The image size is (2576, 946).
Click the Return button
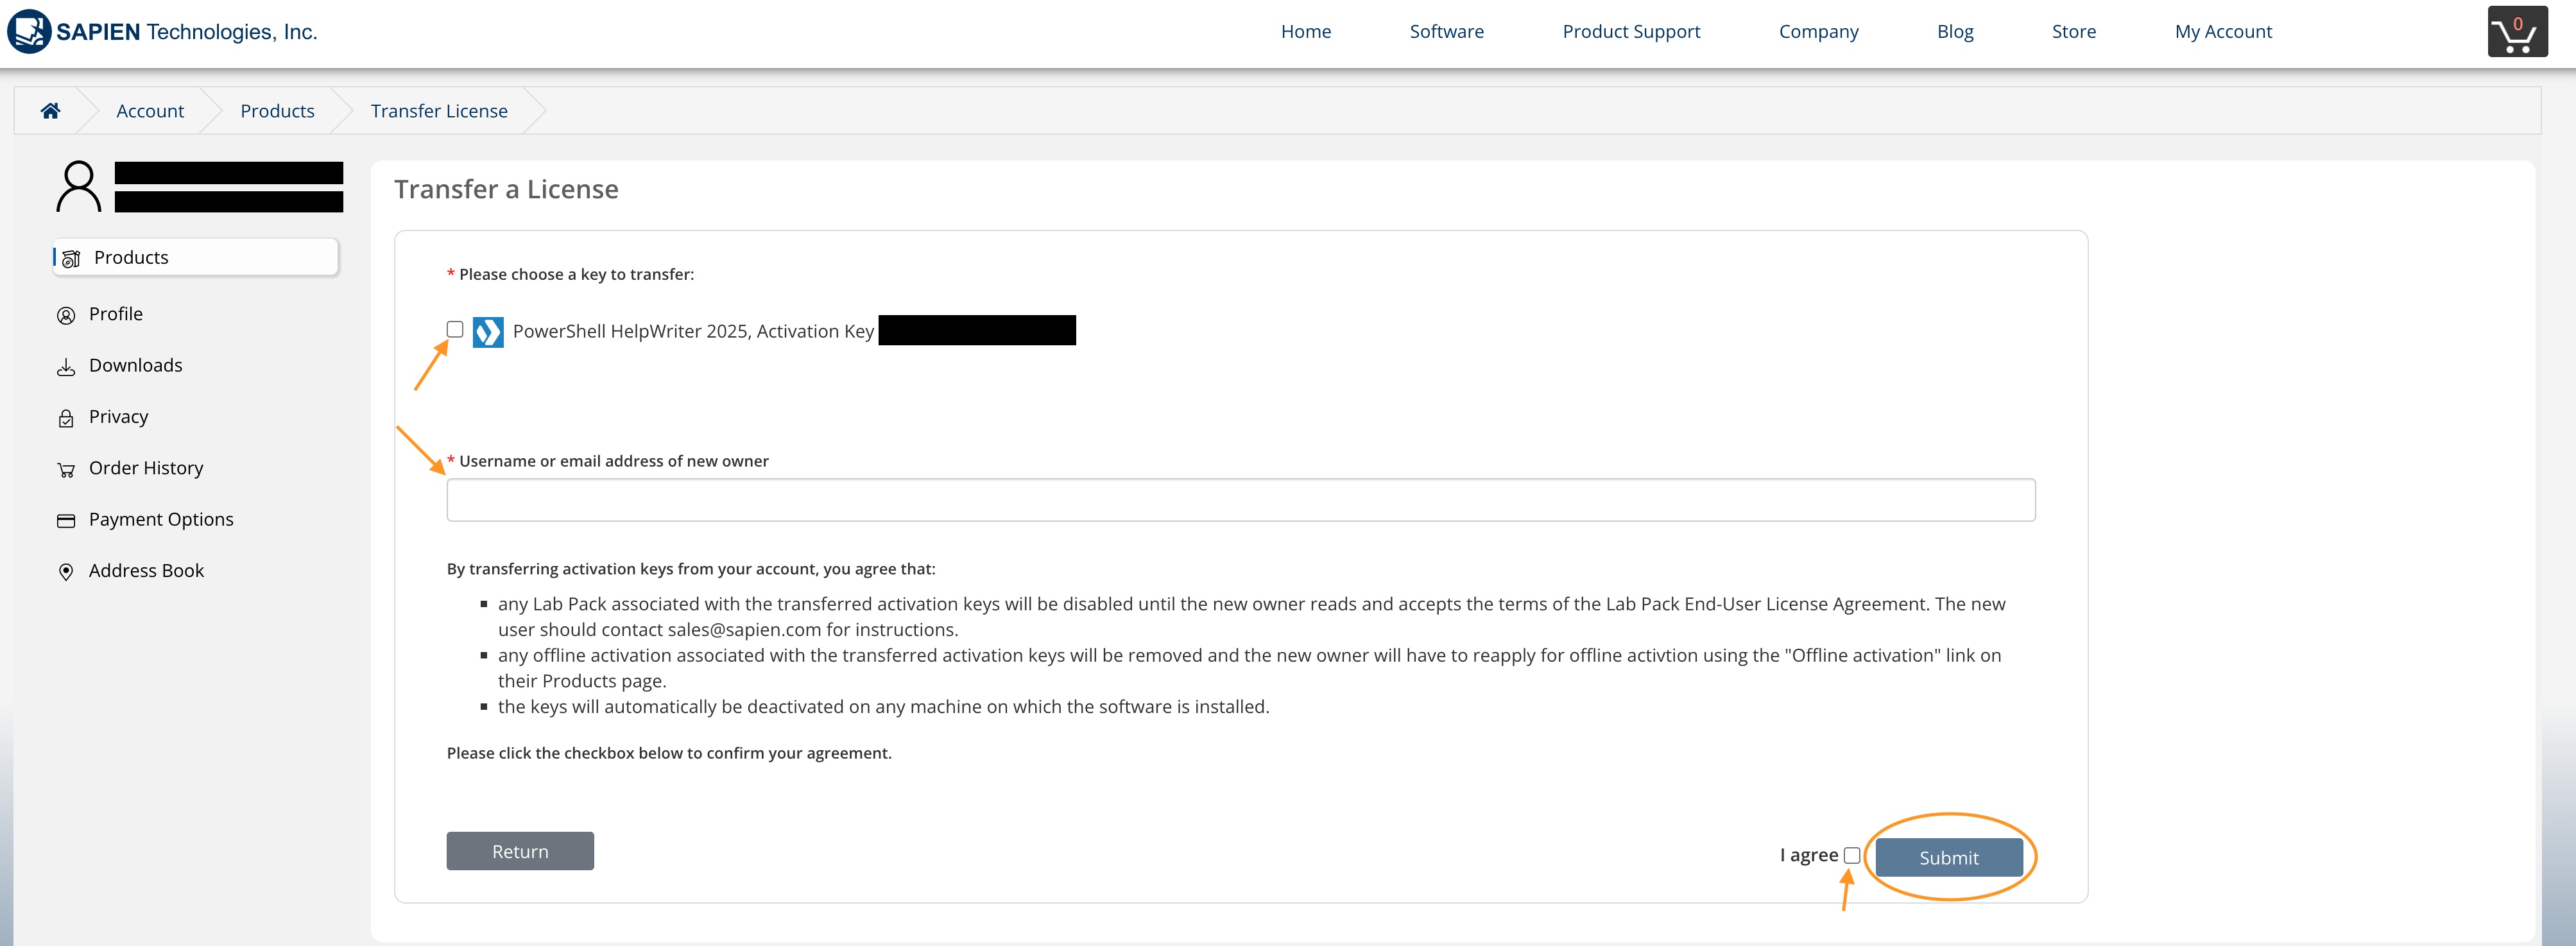pos(520,851)
